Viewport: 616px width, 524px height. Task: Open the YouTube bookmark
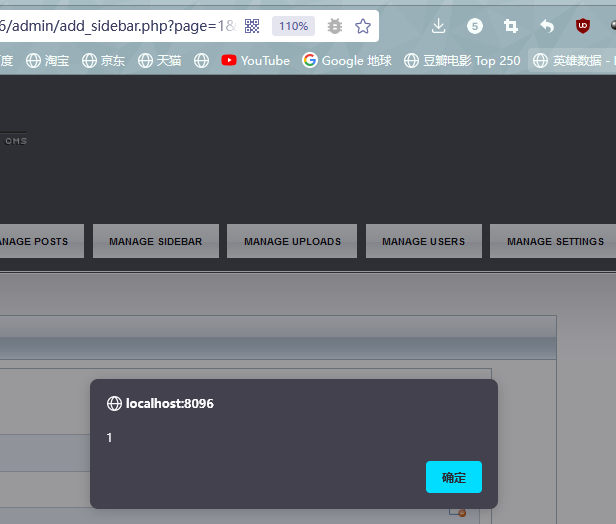pos(255,60)
